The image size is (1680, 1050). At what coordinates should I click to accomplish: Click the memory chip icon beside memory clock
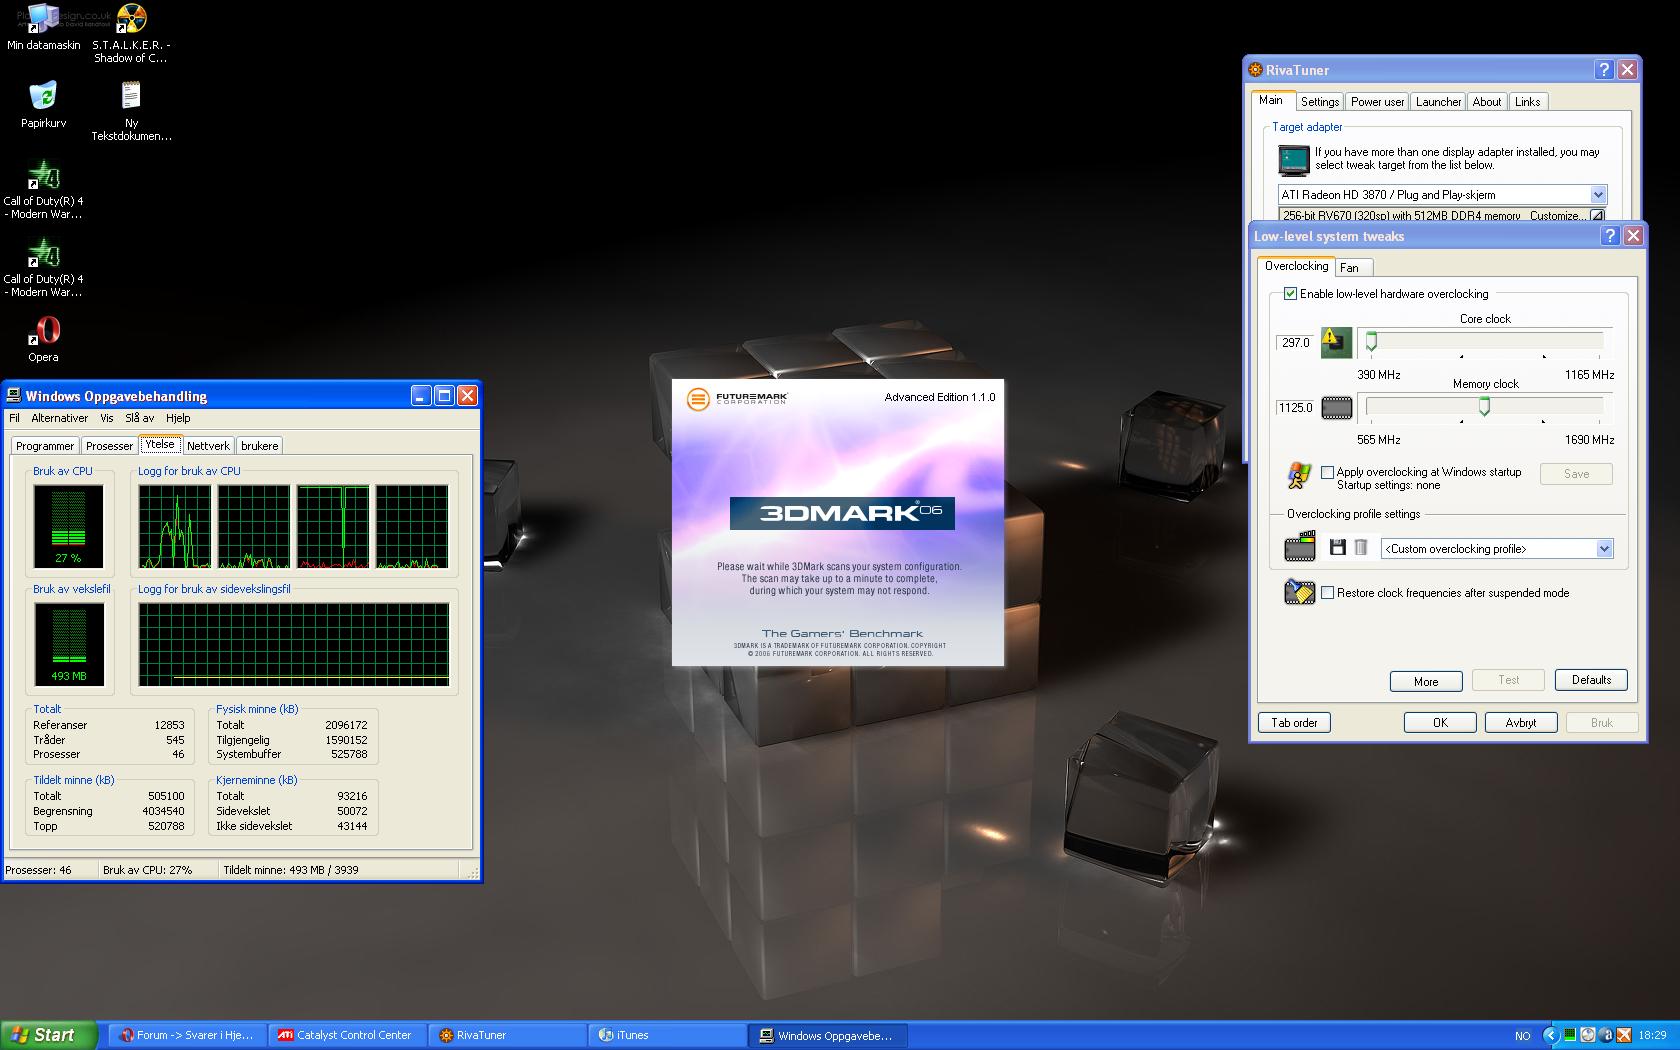pyautogui.click(x=1336, y=407)
